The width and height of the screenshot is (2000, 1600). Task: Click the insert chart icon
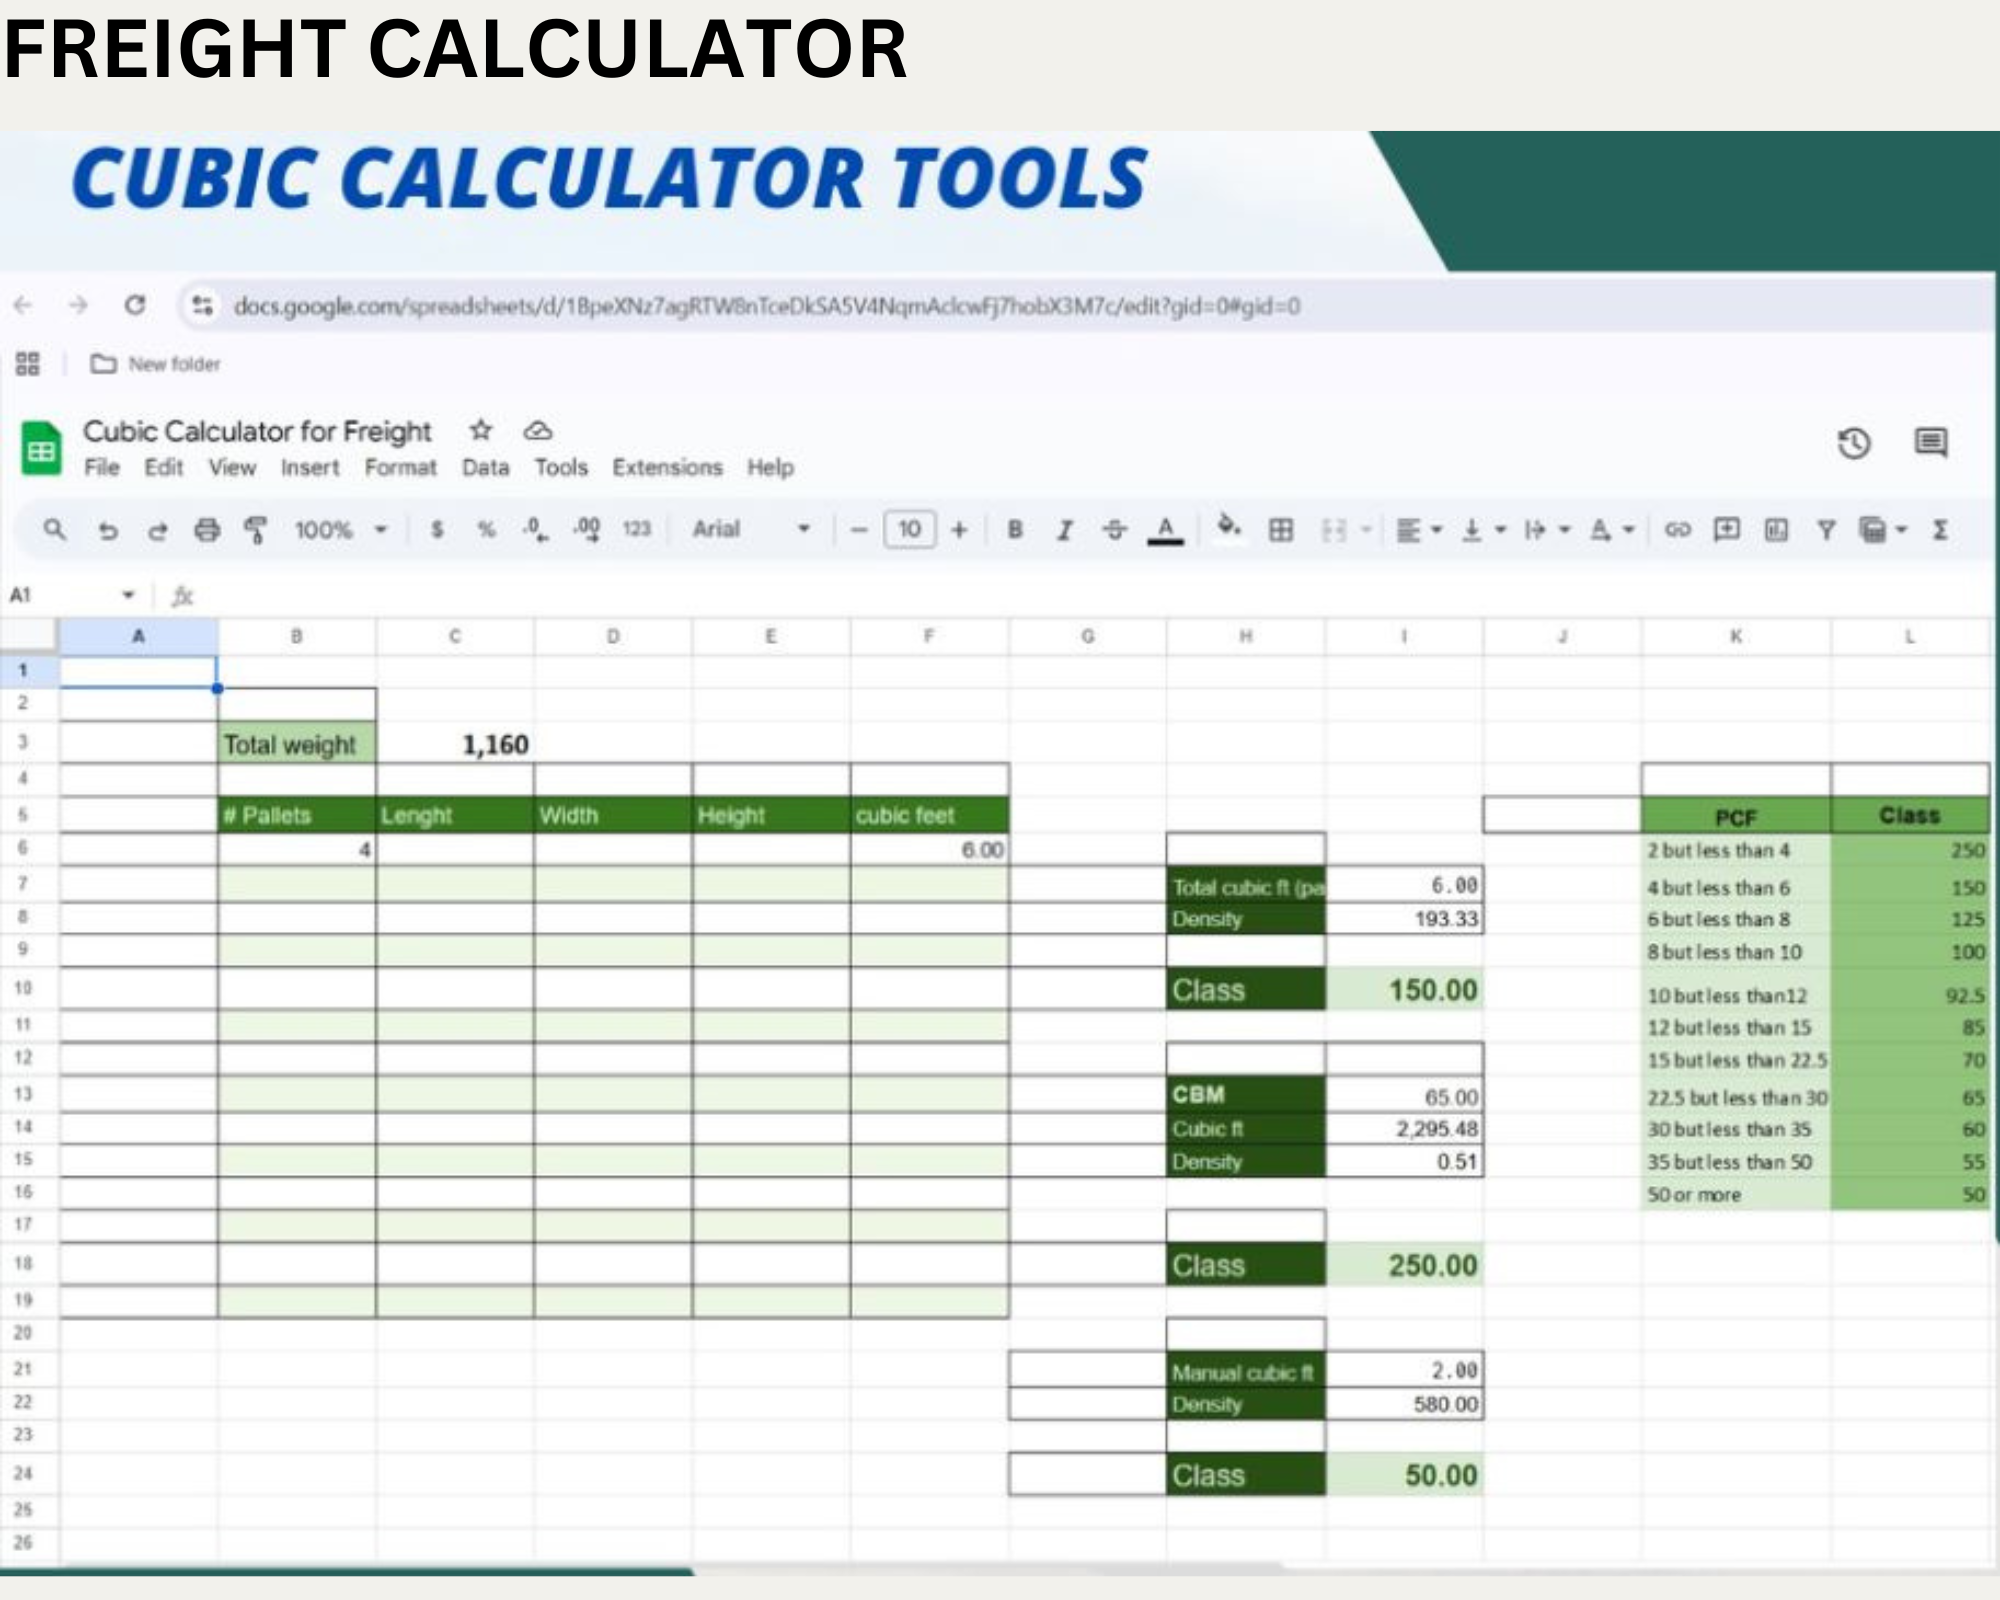point(1776,530)
